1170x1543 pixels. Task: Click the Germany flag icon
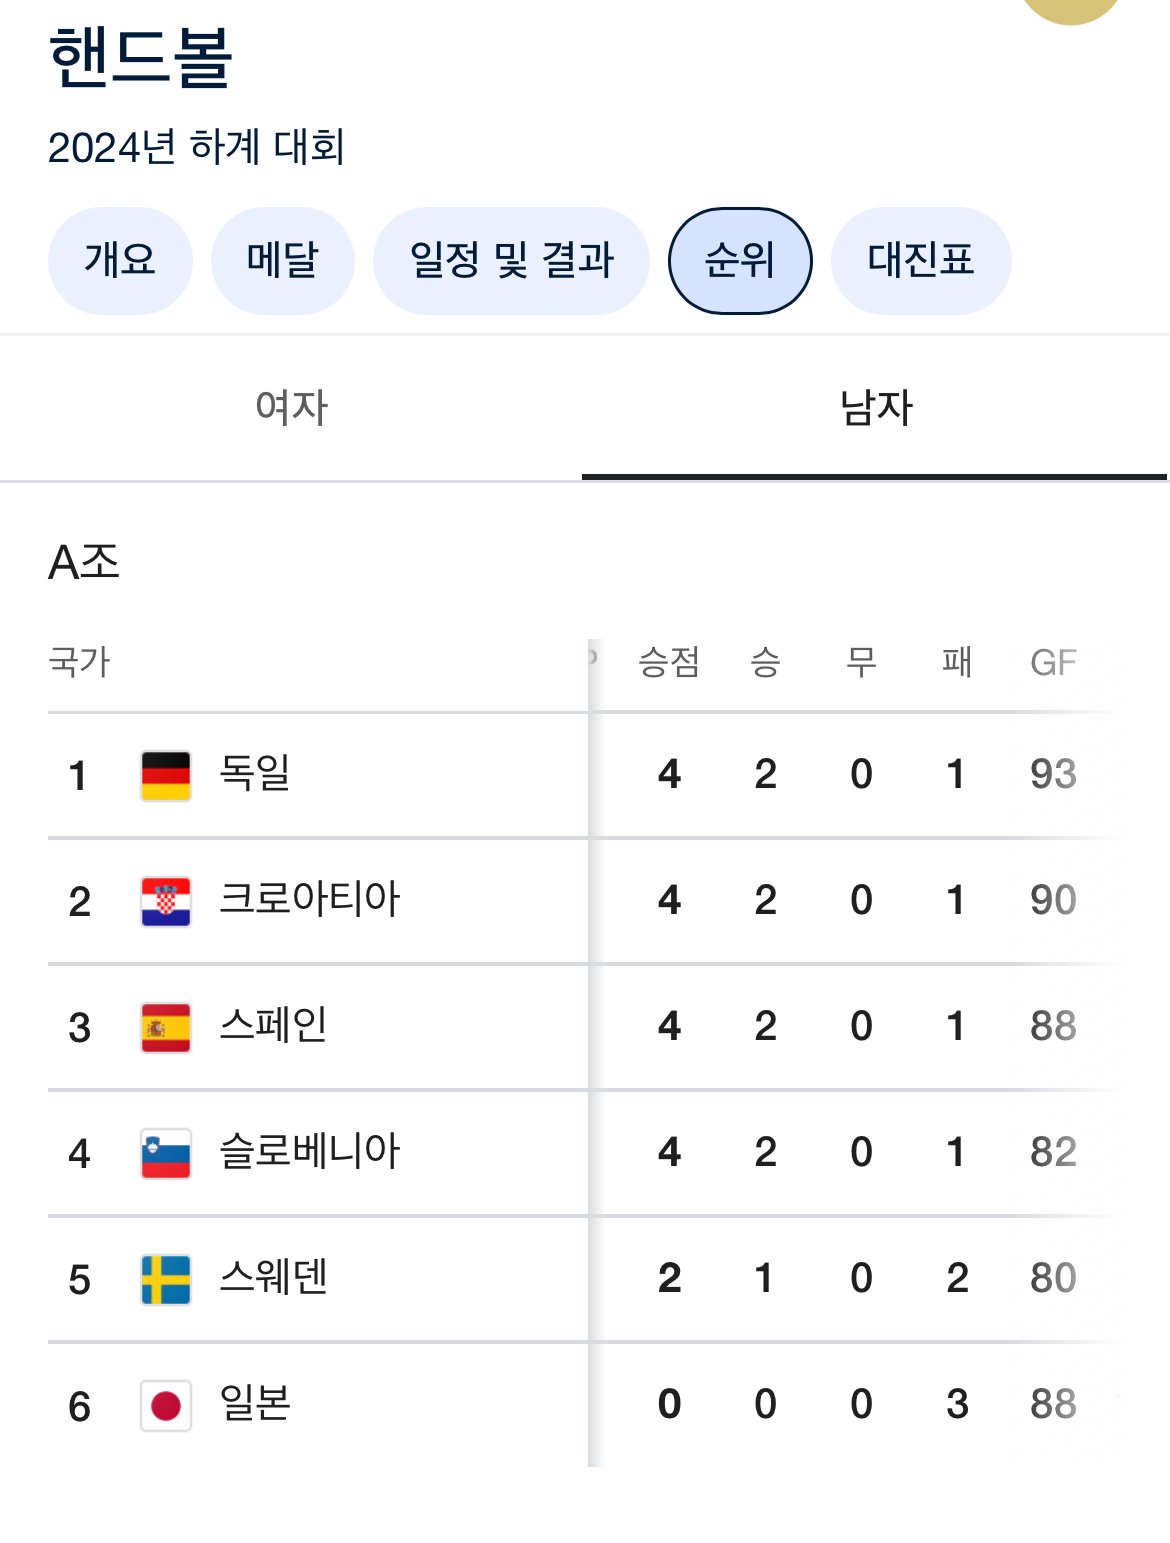(166, 776)
